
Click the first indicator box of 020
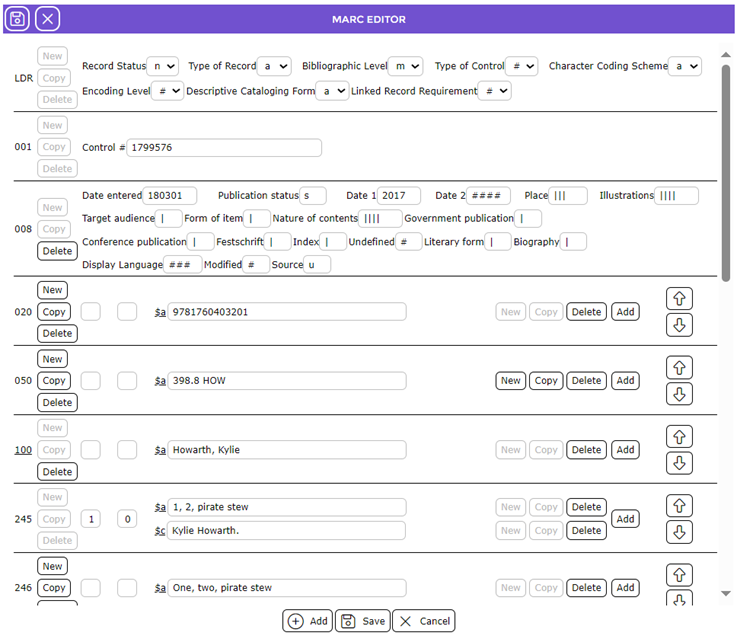pyautogui.click(x=91, y=312)
